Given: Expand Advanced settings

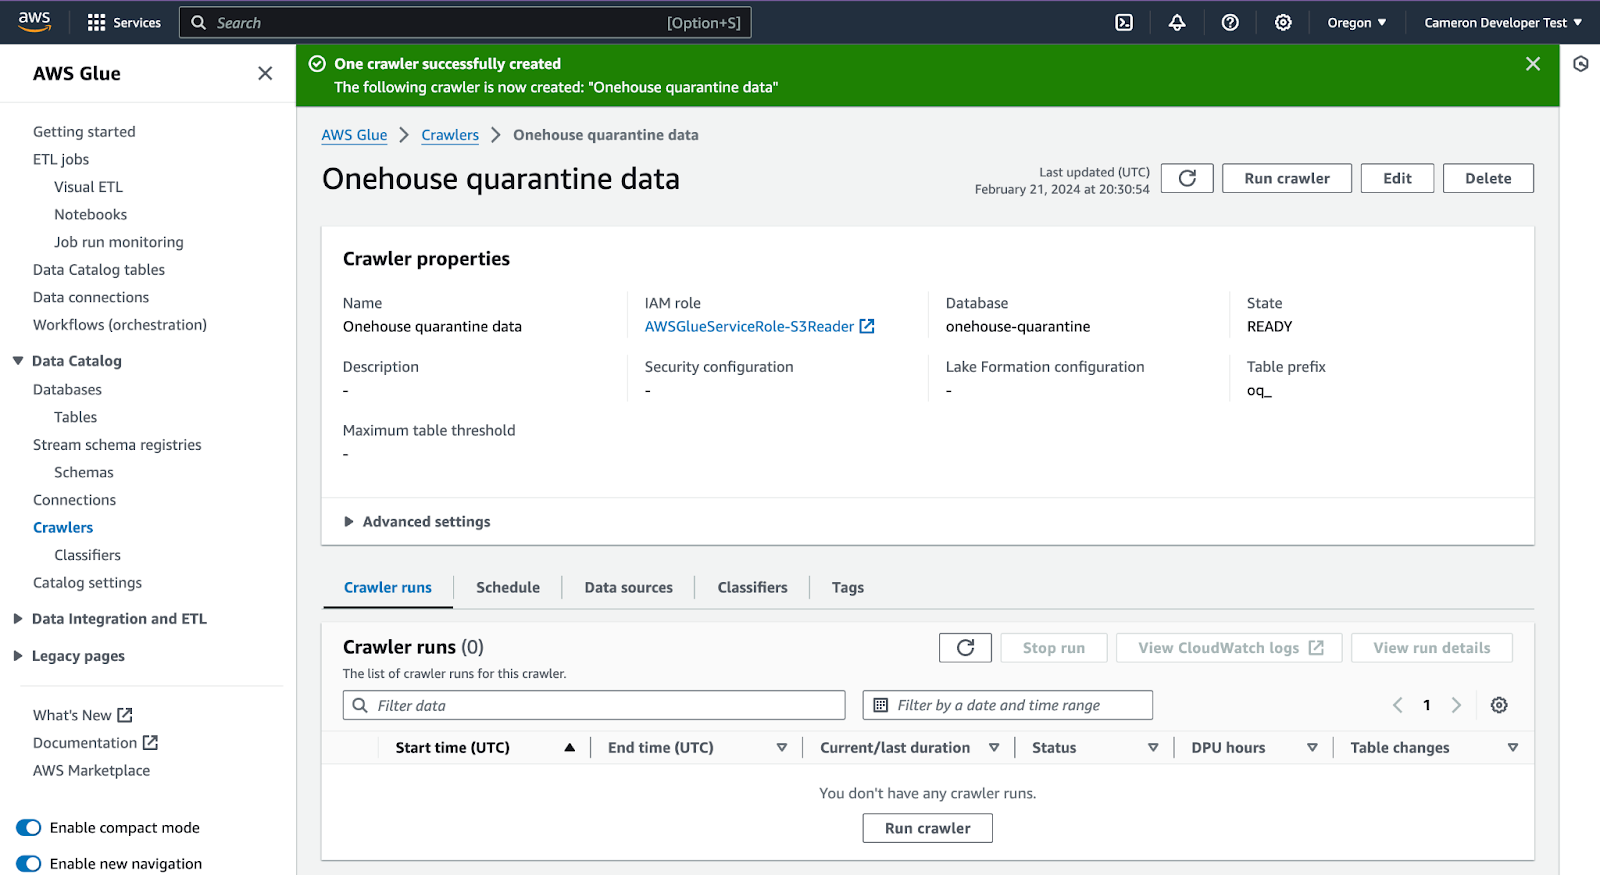Looking at the screenshot, I should coord(417,522).
